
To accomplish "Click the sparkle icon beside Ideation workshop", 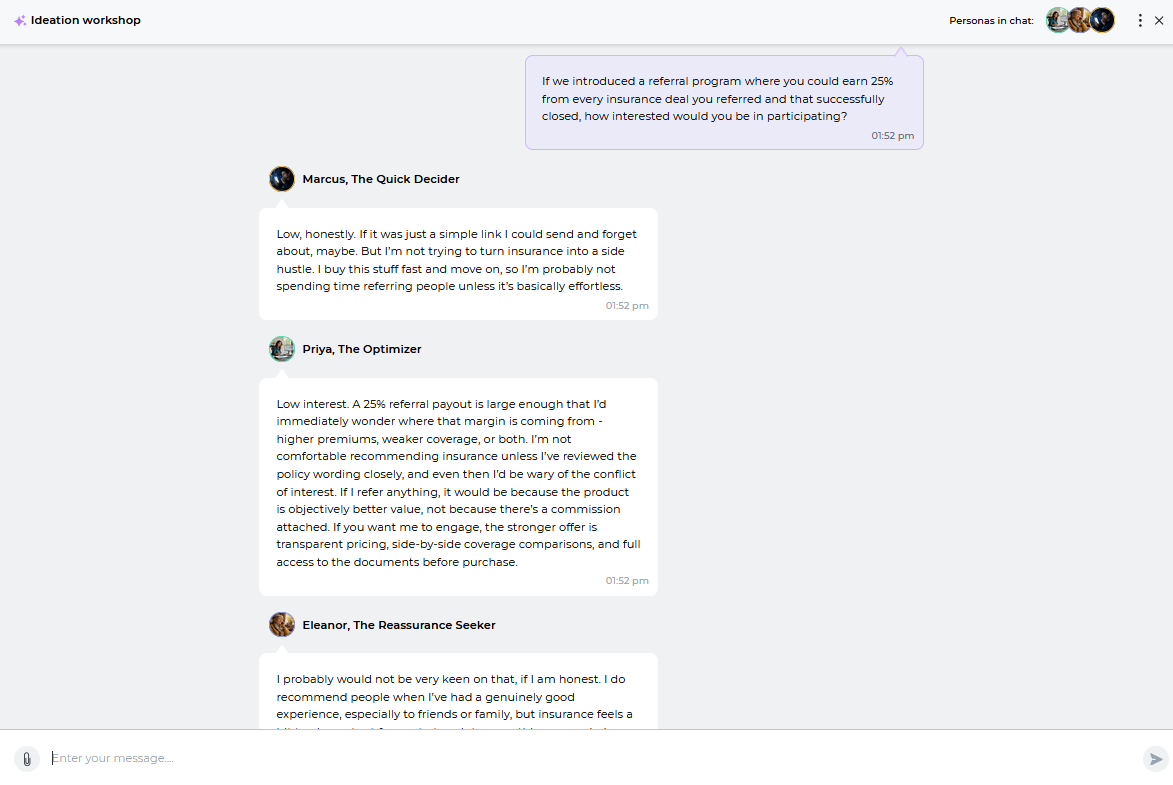I will (20, 21).
